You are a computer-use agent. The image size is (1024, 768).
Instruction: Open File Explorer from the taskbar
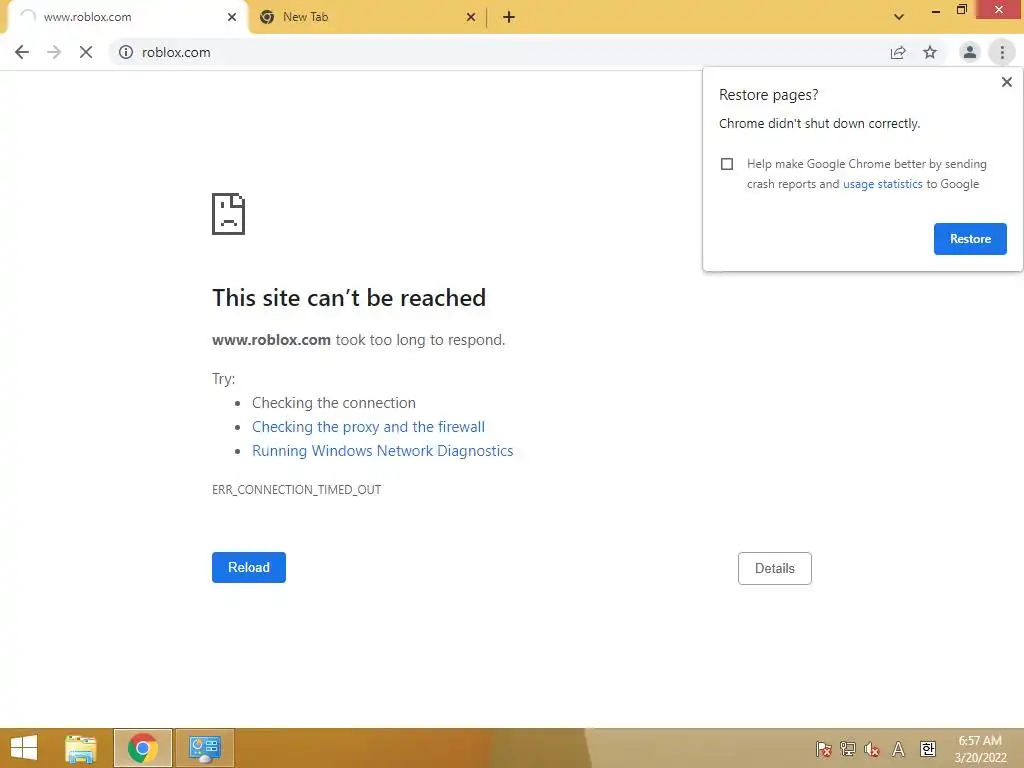pyautogui.click(x=81, y=748)
